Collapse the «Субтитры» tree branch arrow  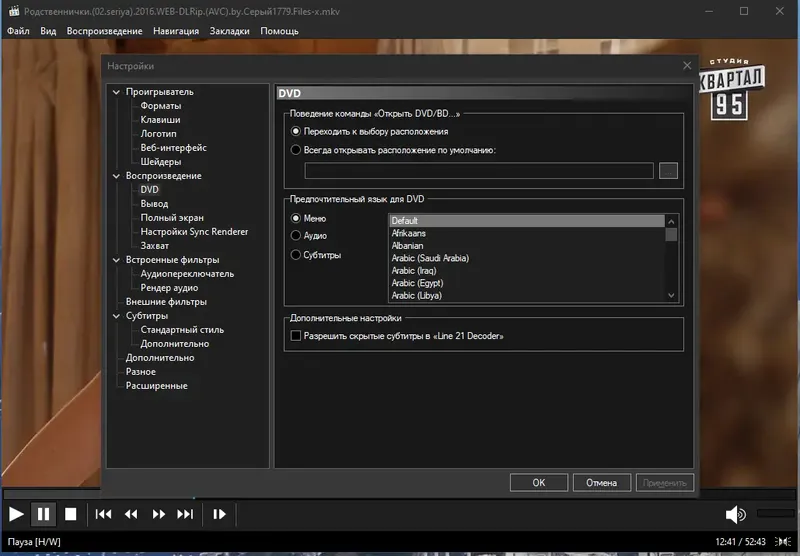[117, 316]
